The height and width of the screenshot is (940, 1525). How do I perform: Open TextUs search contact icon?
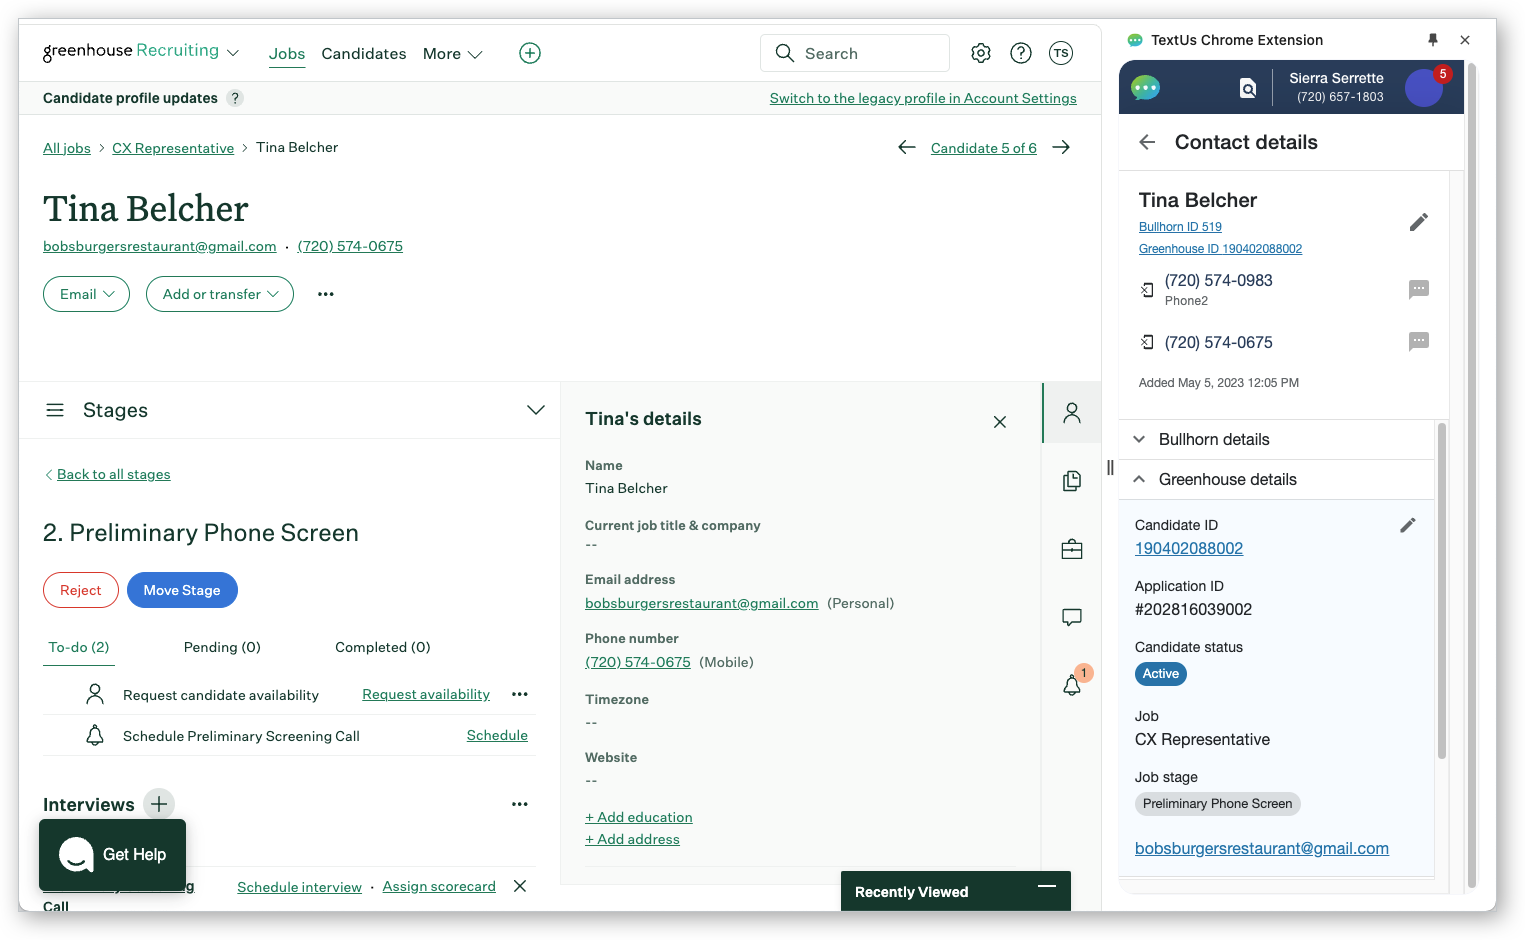click(x=1248, y=88)
